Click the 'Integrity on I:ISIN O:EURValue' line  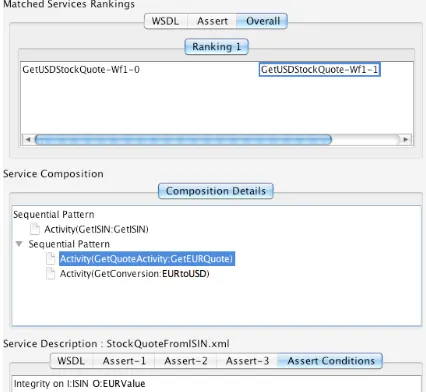pos(80,384)
